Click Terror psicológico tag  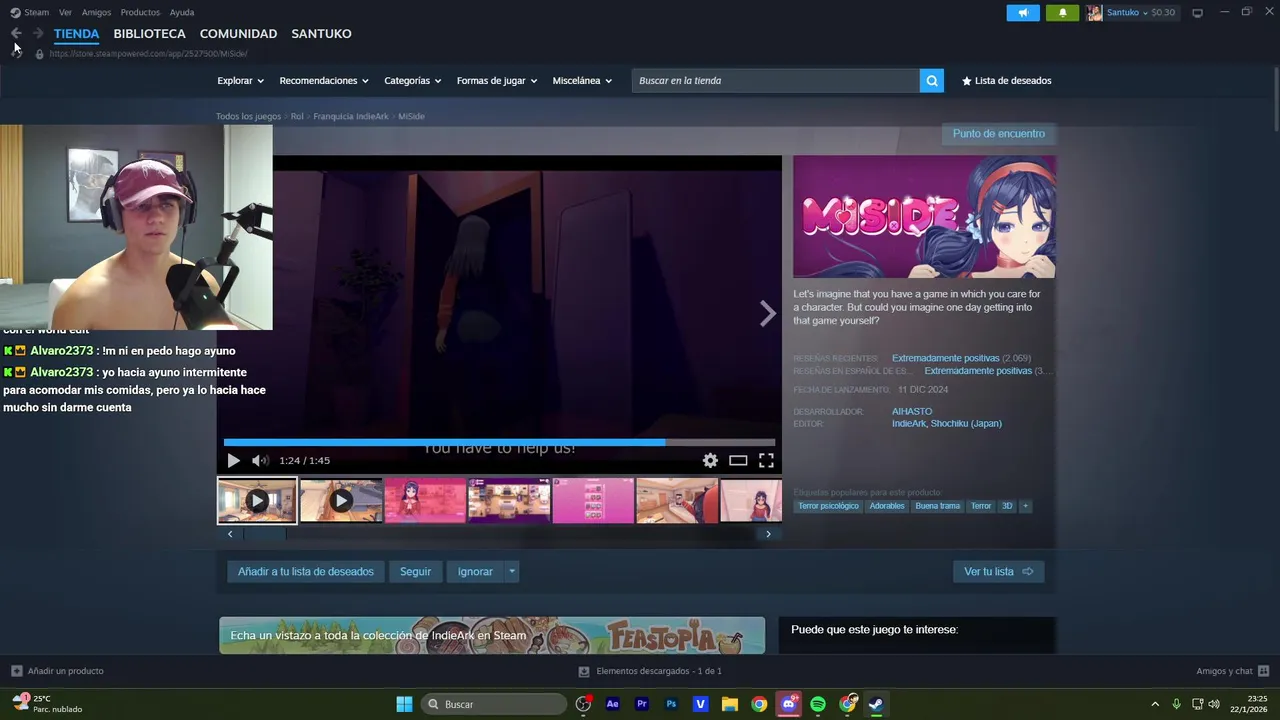tap(828, 506)
